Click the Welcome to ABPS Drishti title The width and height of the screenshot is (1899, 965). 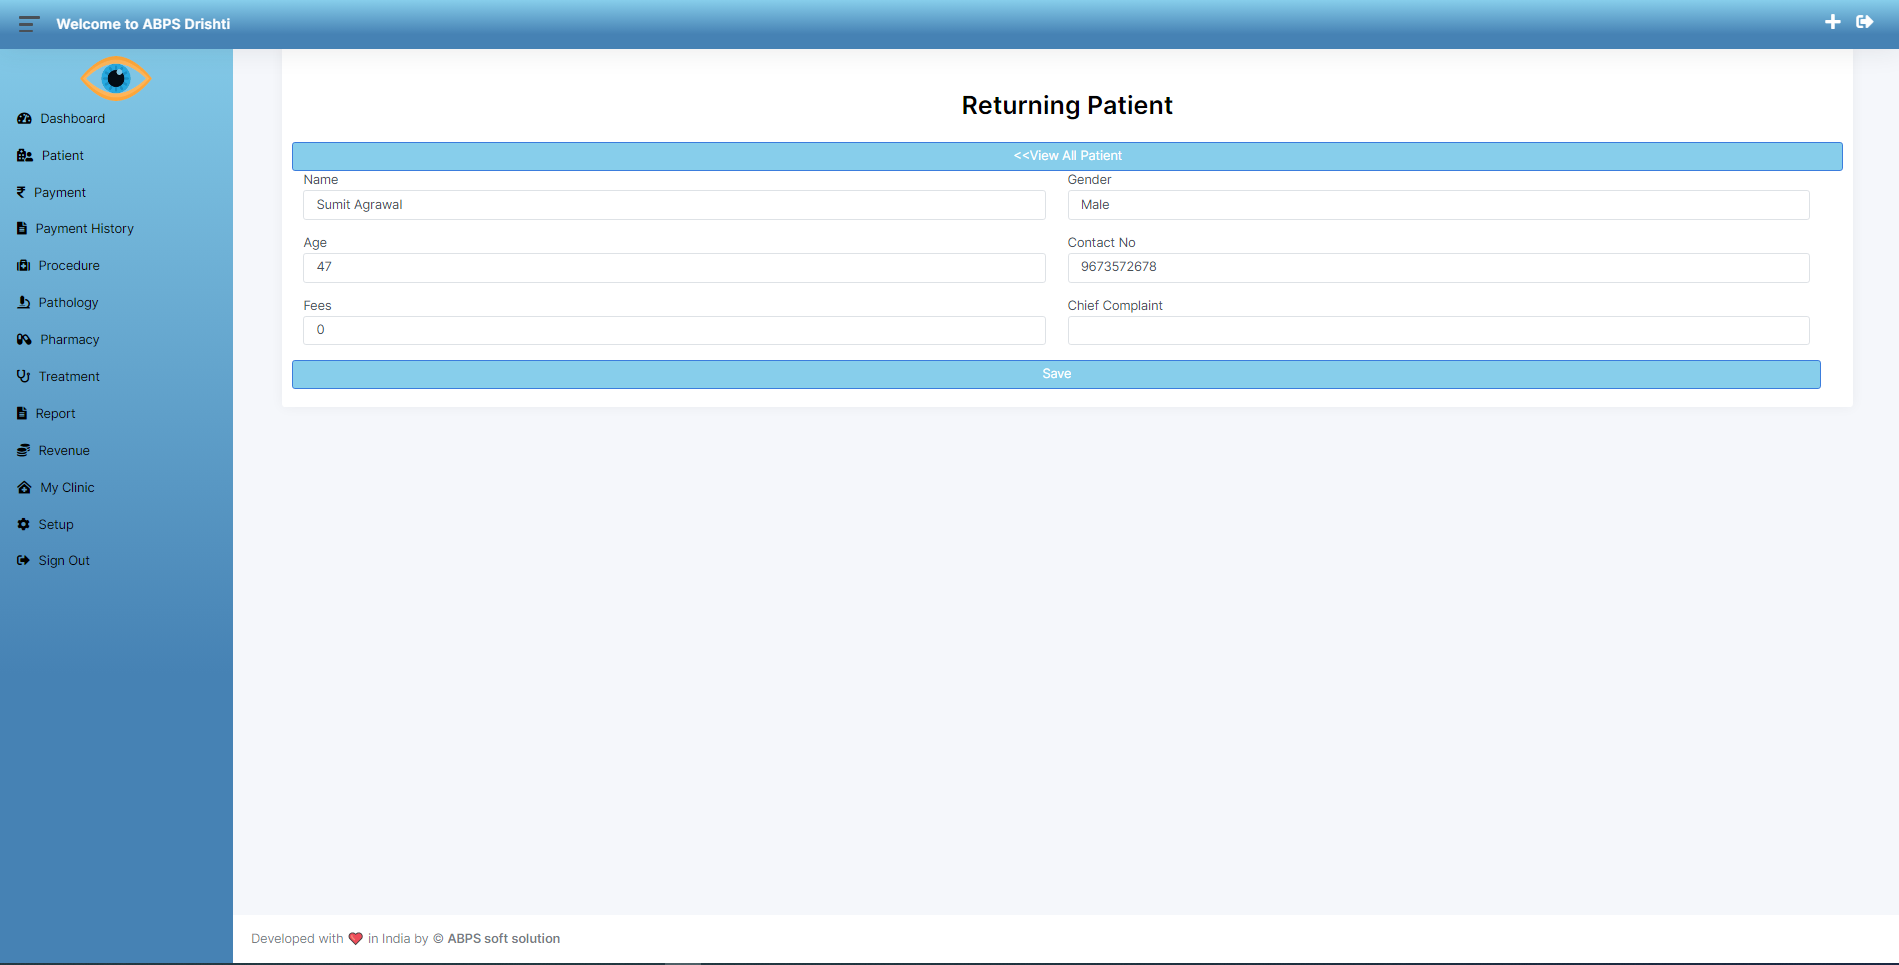point(143,24)
